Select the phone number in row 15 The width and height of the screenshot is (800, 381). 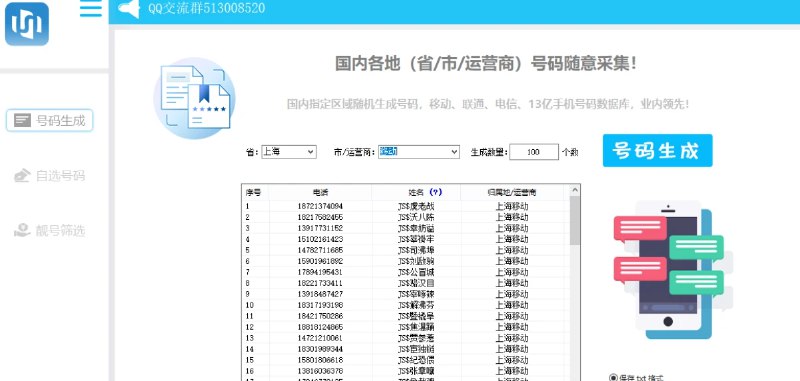[320, 360]
